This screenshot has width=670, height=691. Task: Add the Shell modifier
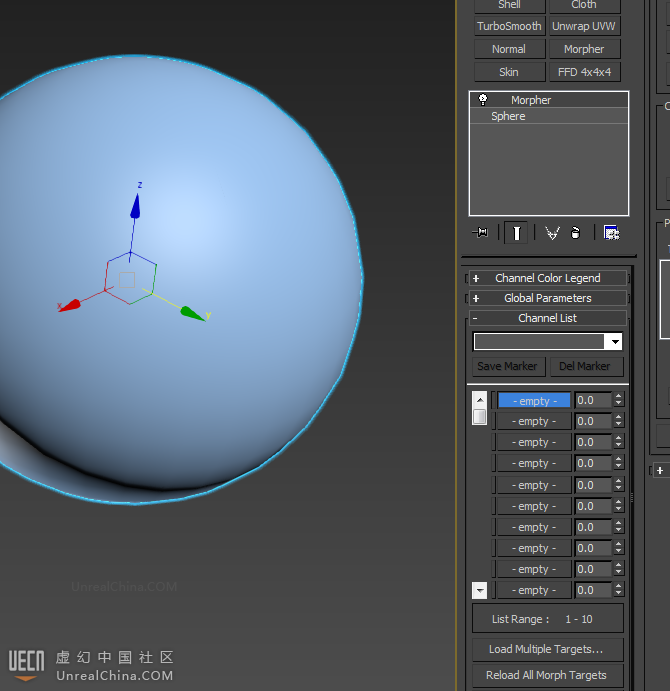[x=510, y=5]
